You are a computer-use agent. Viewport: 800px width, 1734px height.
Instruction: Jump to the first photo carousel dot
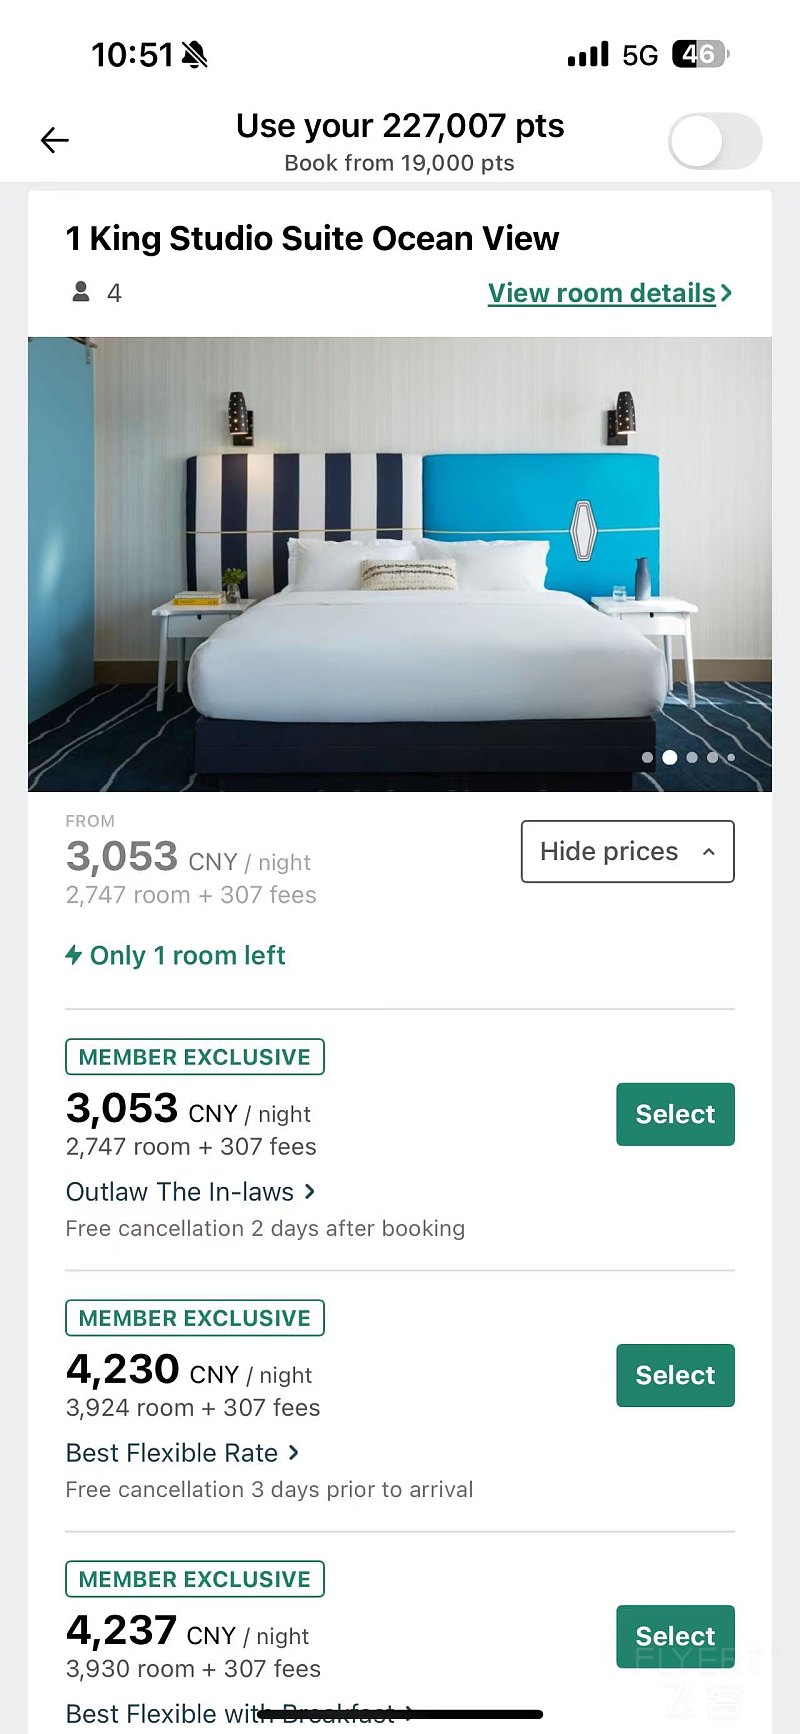click(647, 758)
